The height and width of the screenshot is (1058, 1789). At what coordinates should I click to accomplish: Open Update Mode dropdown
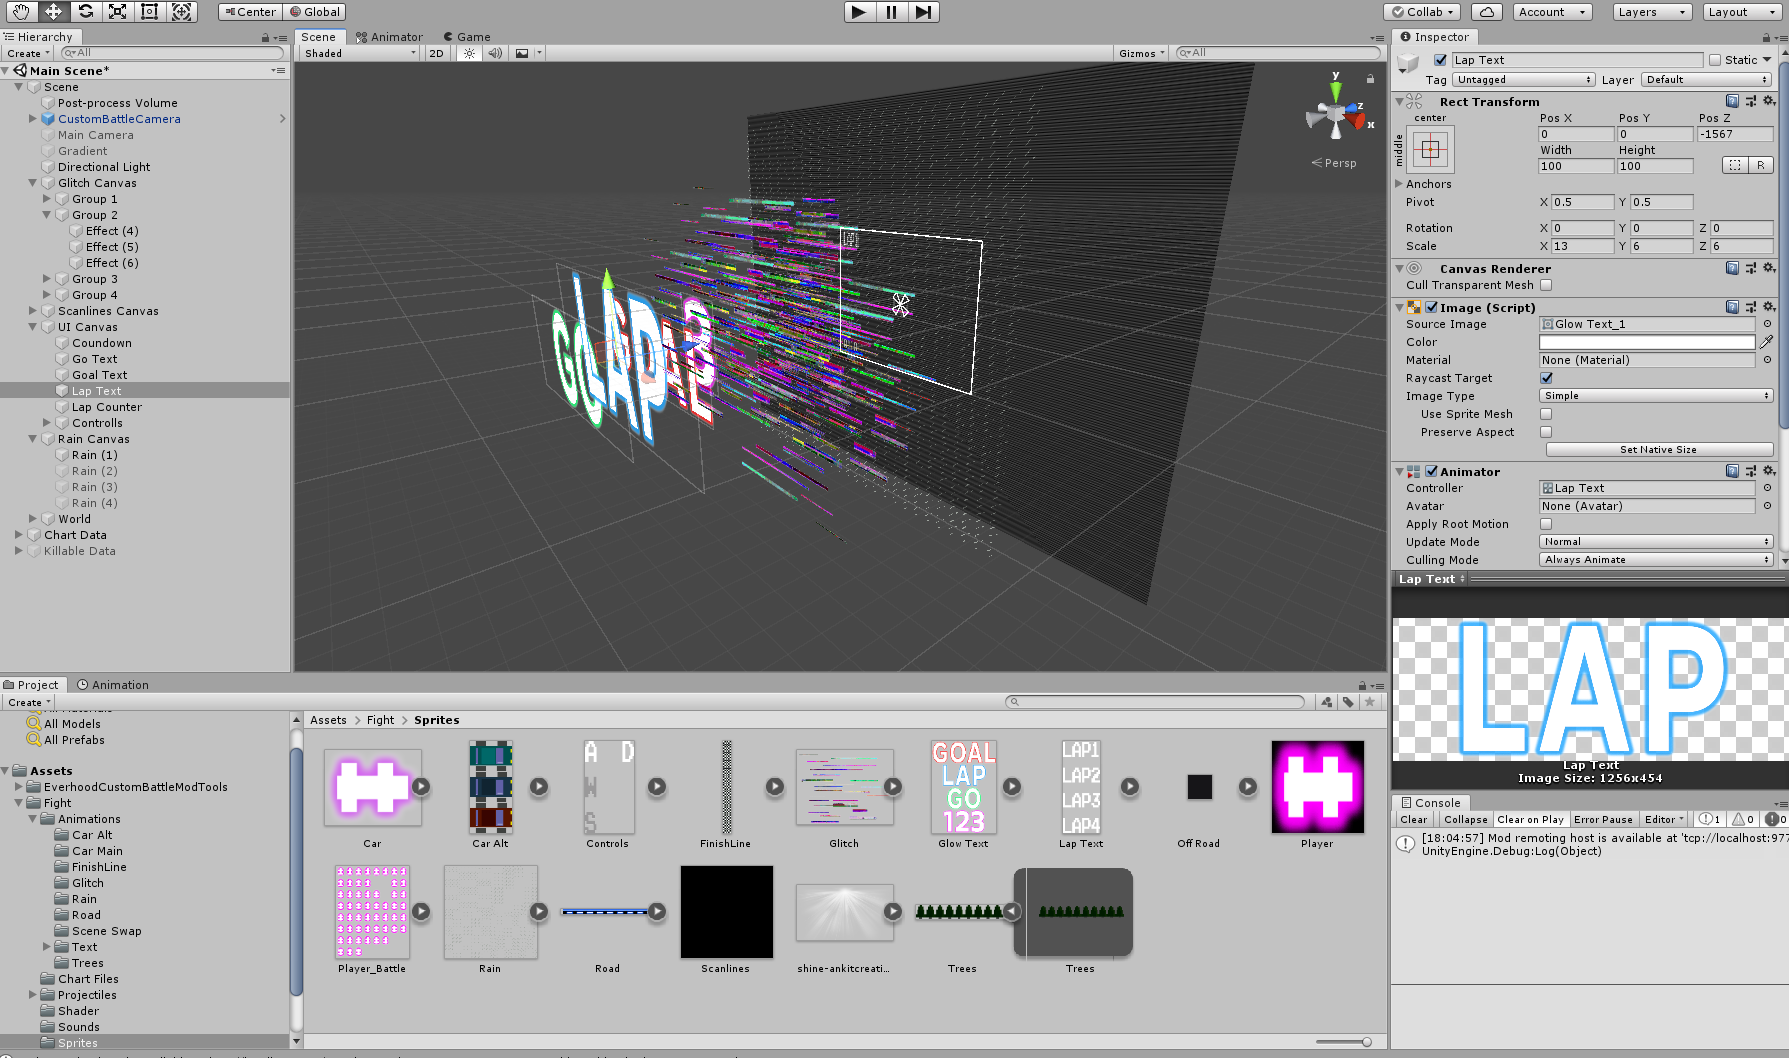click(1656, 542)
